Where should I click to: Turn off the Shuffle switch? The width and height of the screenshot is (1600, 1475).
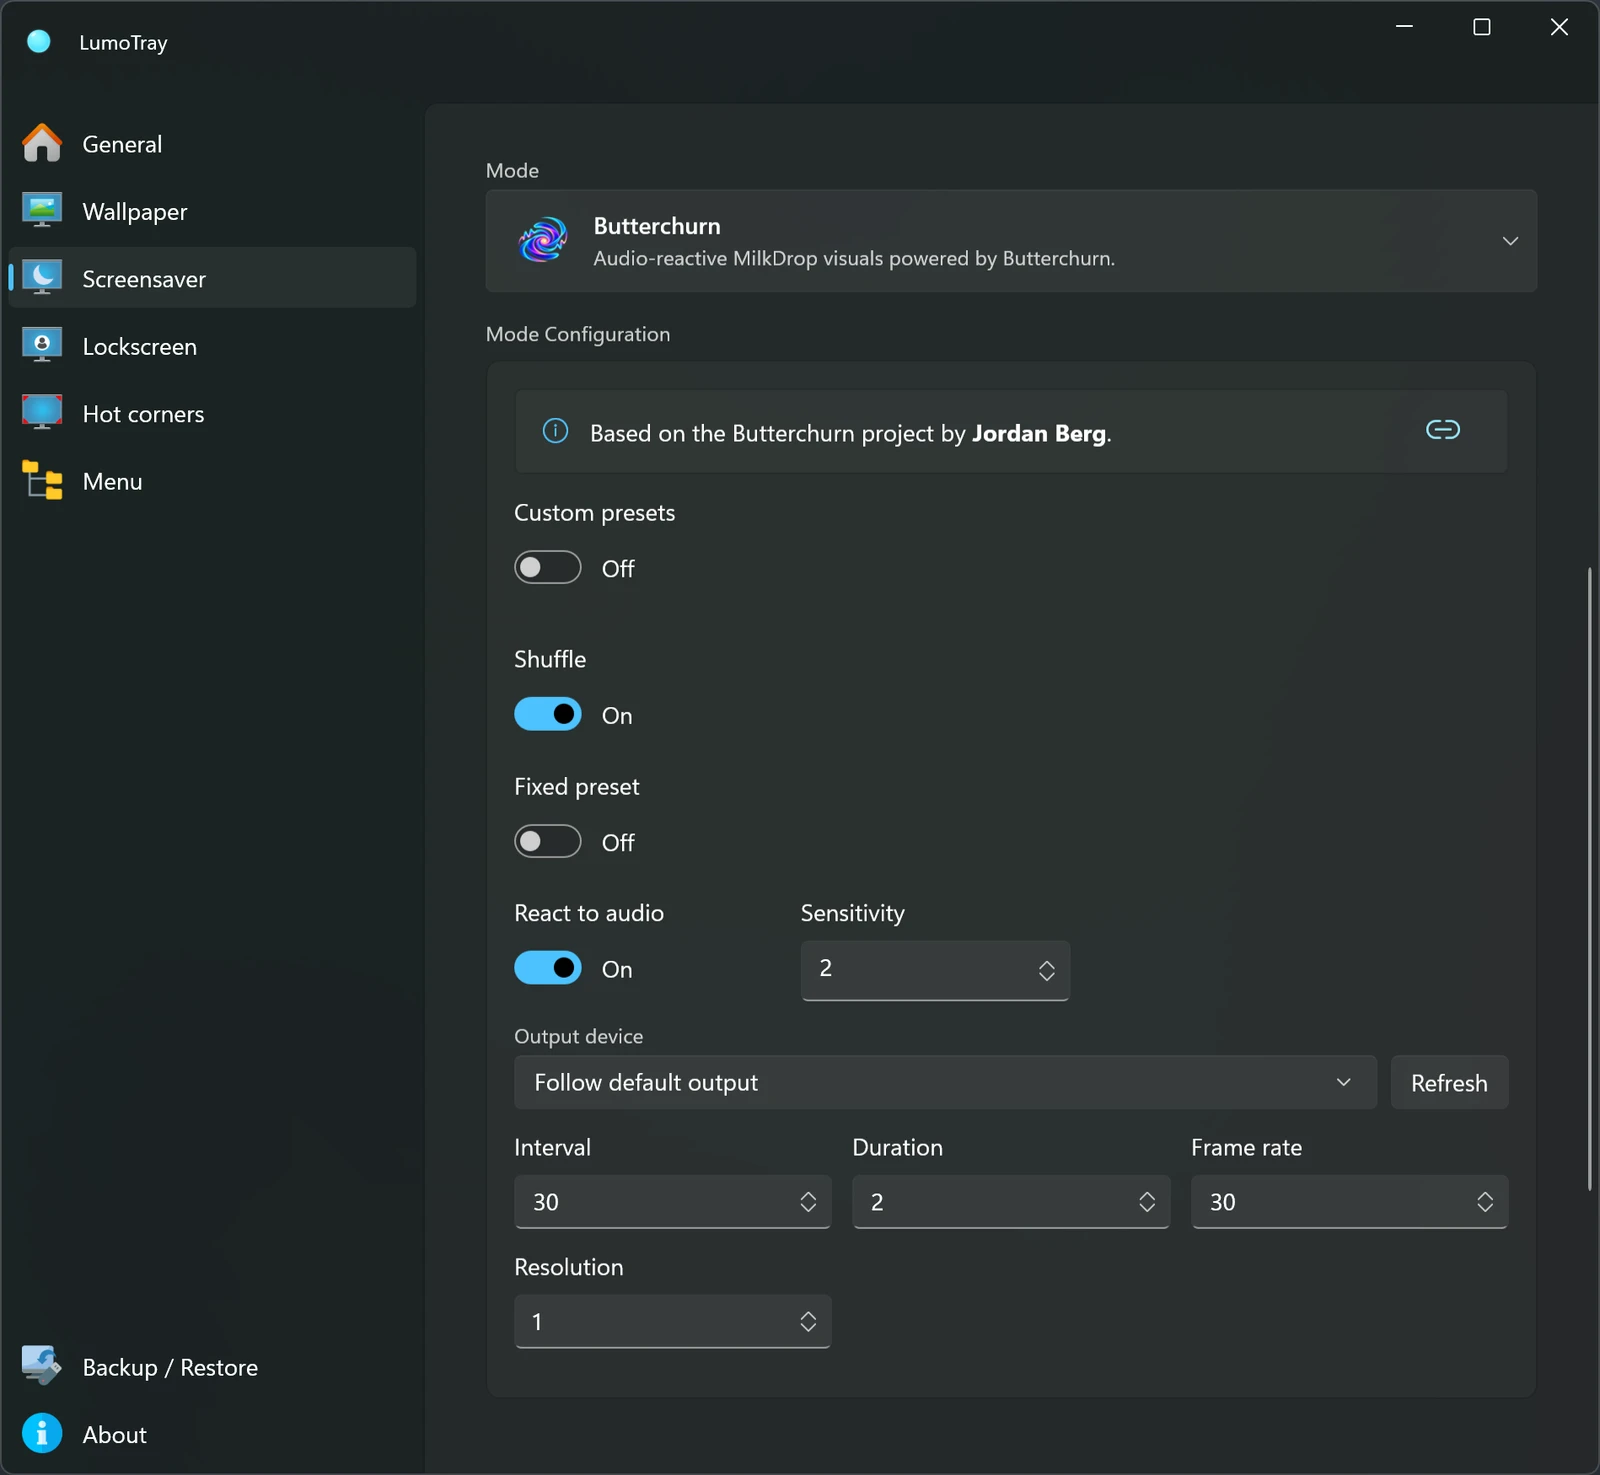tap(548, 714)
